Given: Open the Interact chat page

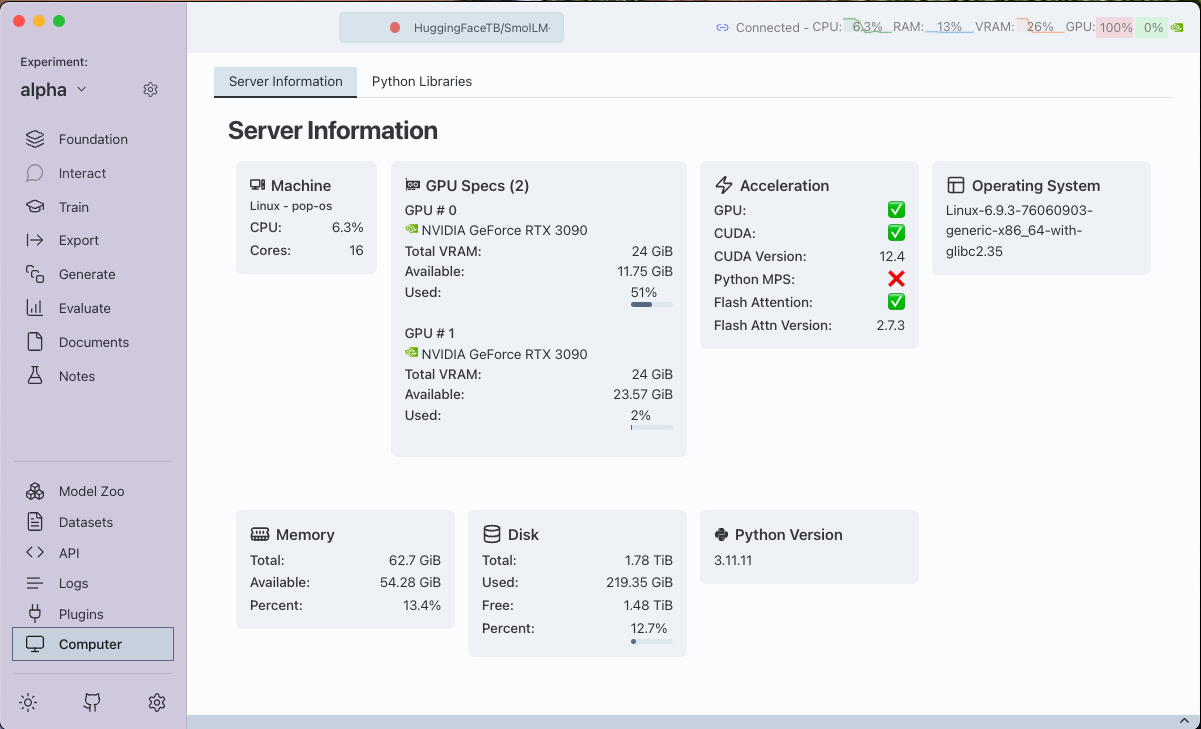Looking at the screenshot, I should tap(82, 173).
